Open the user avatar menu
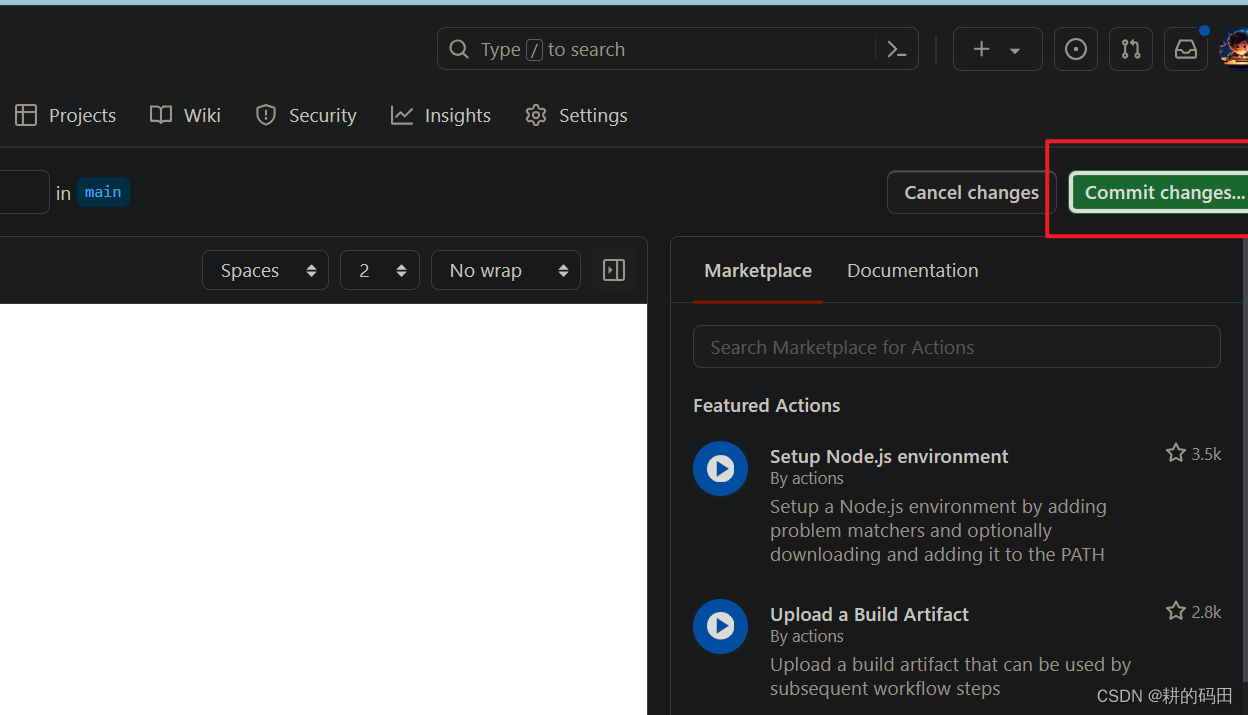The image size is (1248, 715). 1234,49
